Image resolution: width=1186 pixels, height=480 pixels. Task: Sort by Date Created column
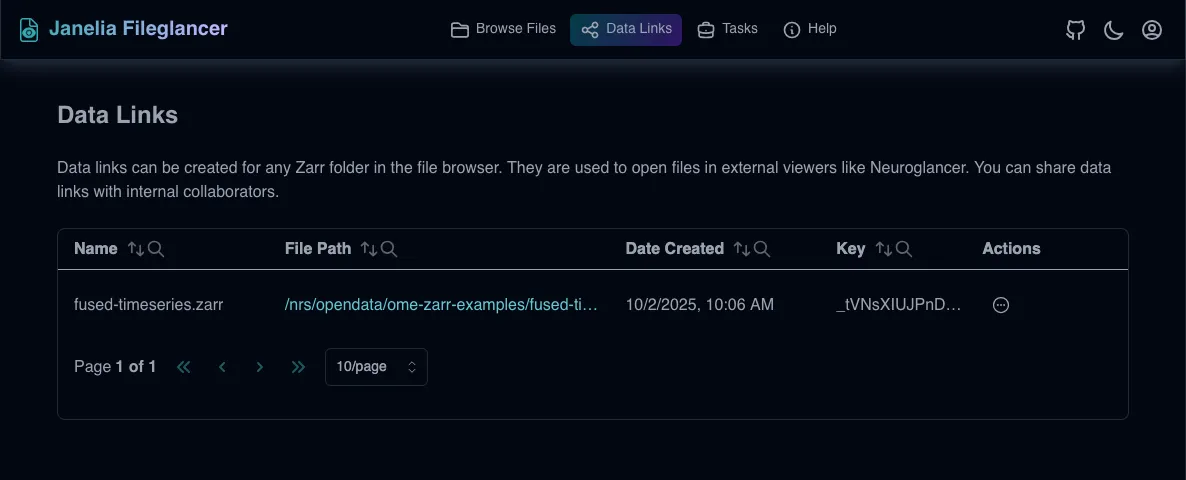pyautogui.click(x=741, y=249)
